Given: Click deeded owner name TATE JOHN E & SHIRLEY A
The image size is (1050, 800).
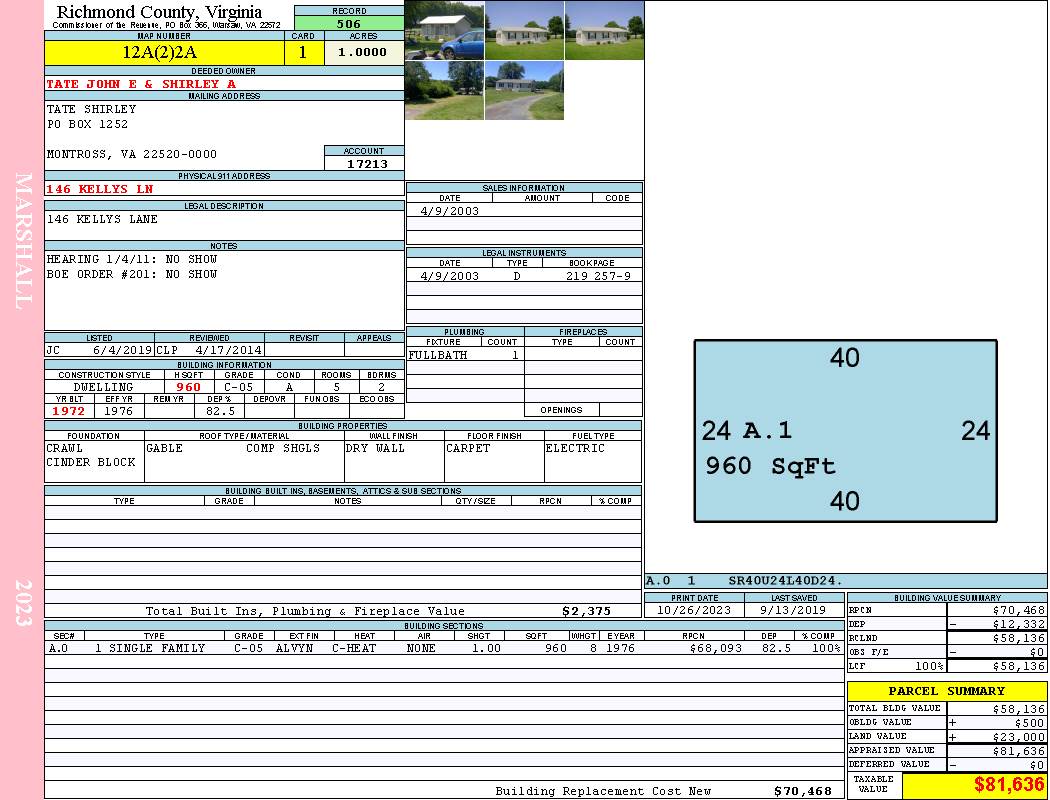Looking at the screenshot, I should coord(141,84).
